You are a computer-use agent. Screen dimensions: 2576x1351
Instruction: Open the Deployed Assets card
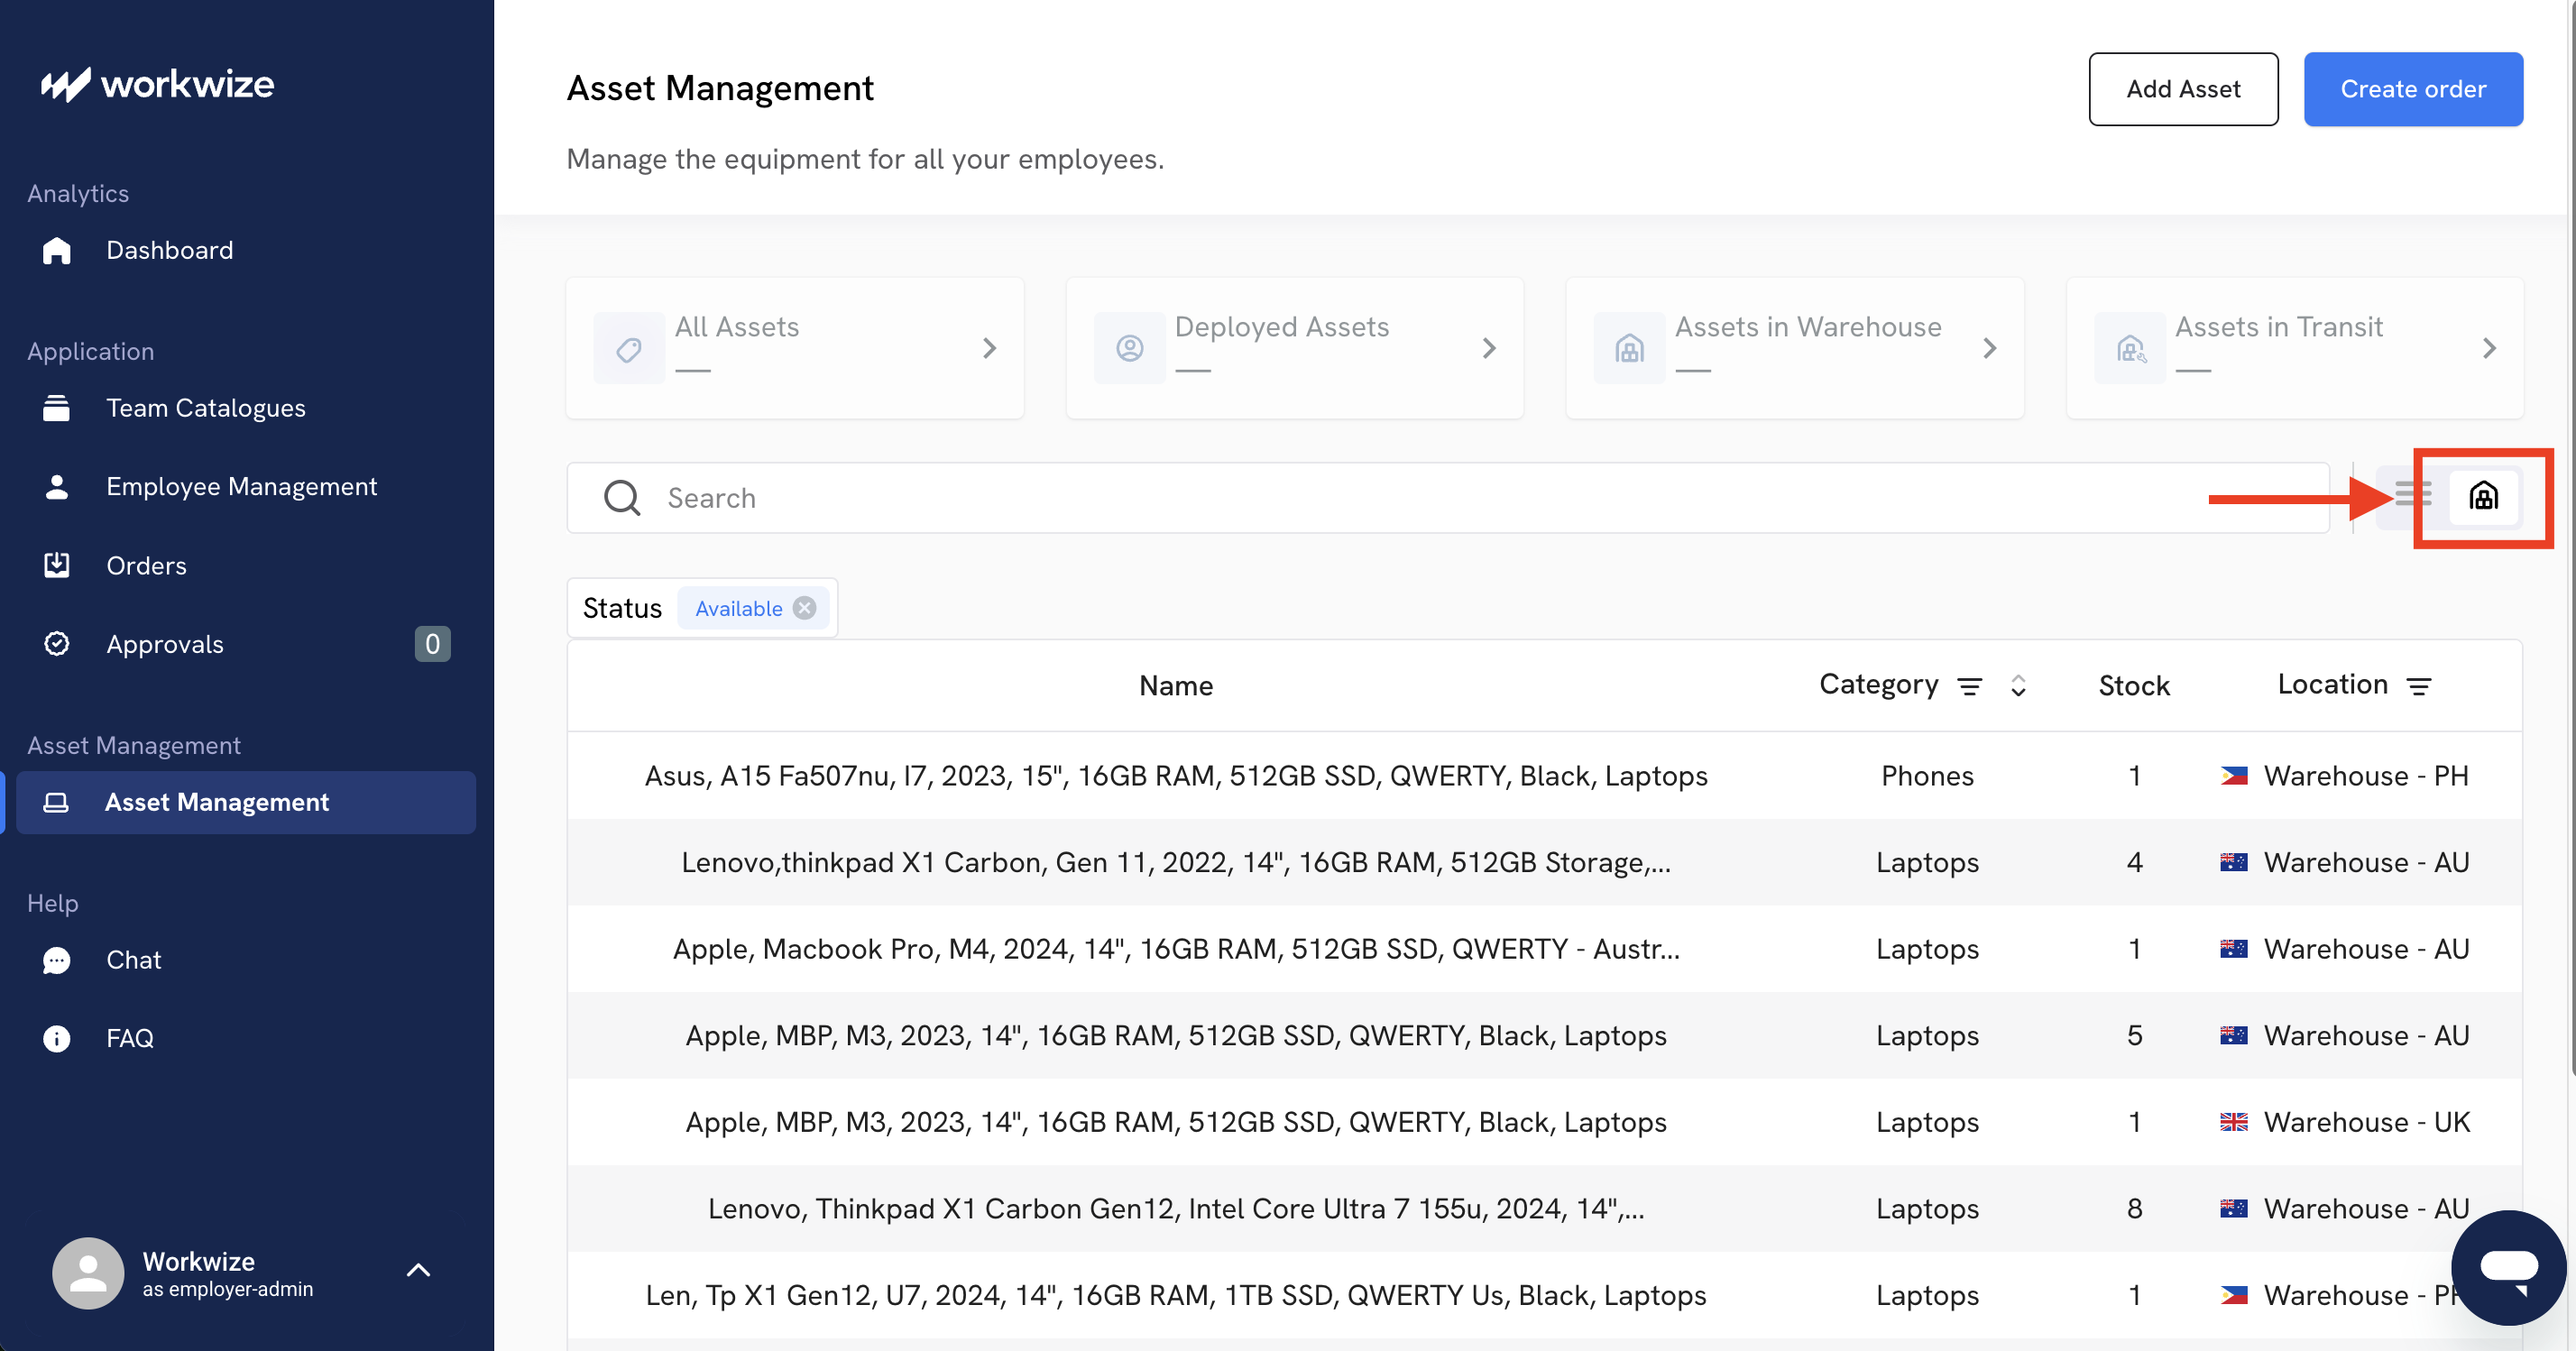click(x=1295, y=348)
